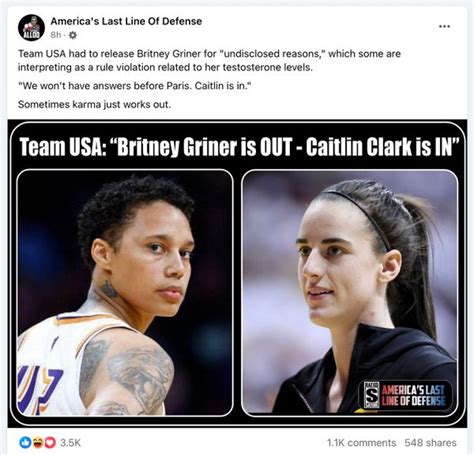Screen dimensions: 474x455
Task: Click the post text about undisclosed reasons
Action: (x=209, y=60)
